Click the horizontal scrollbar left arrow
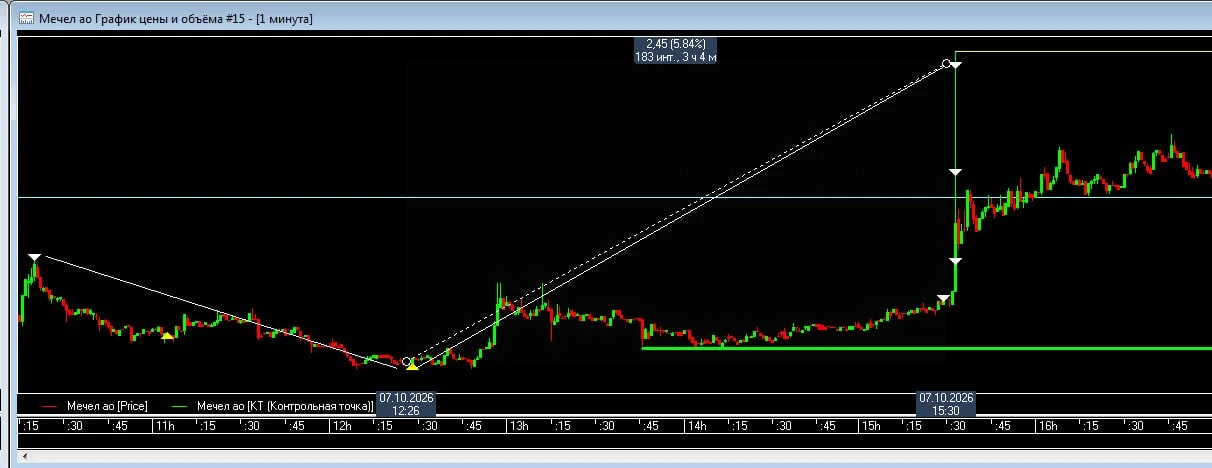Screen dimensions: 1212x468 pos(25,457)
